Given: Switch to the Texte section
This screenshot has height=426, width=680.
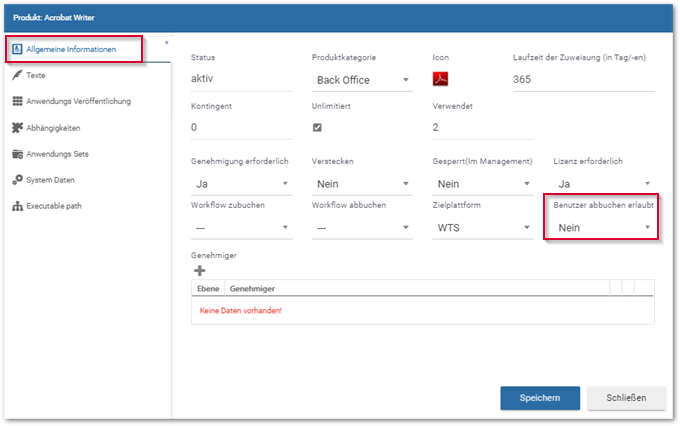Looking at the screenshot, I should 36,75.
